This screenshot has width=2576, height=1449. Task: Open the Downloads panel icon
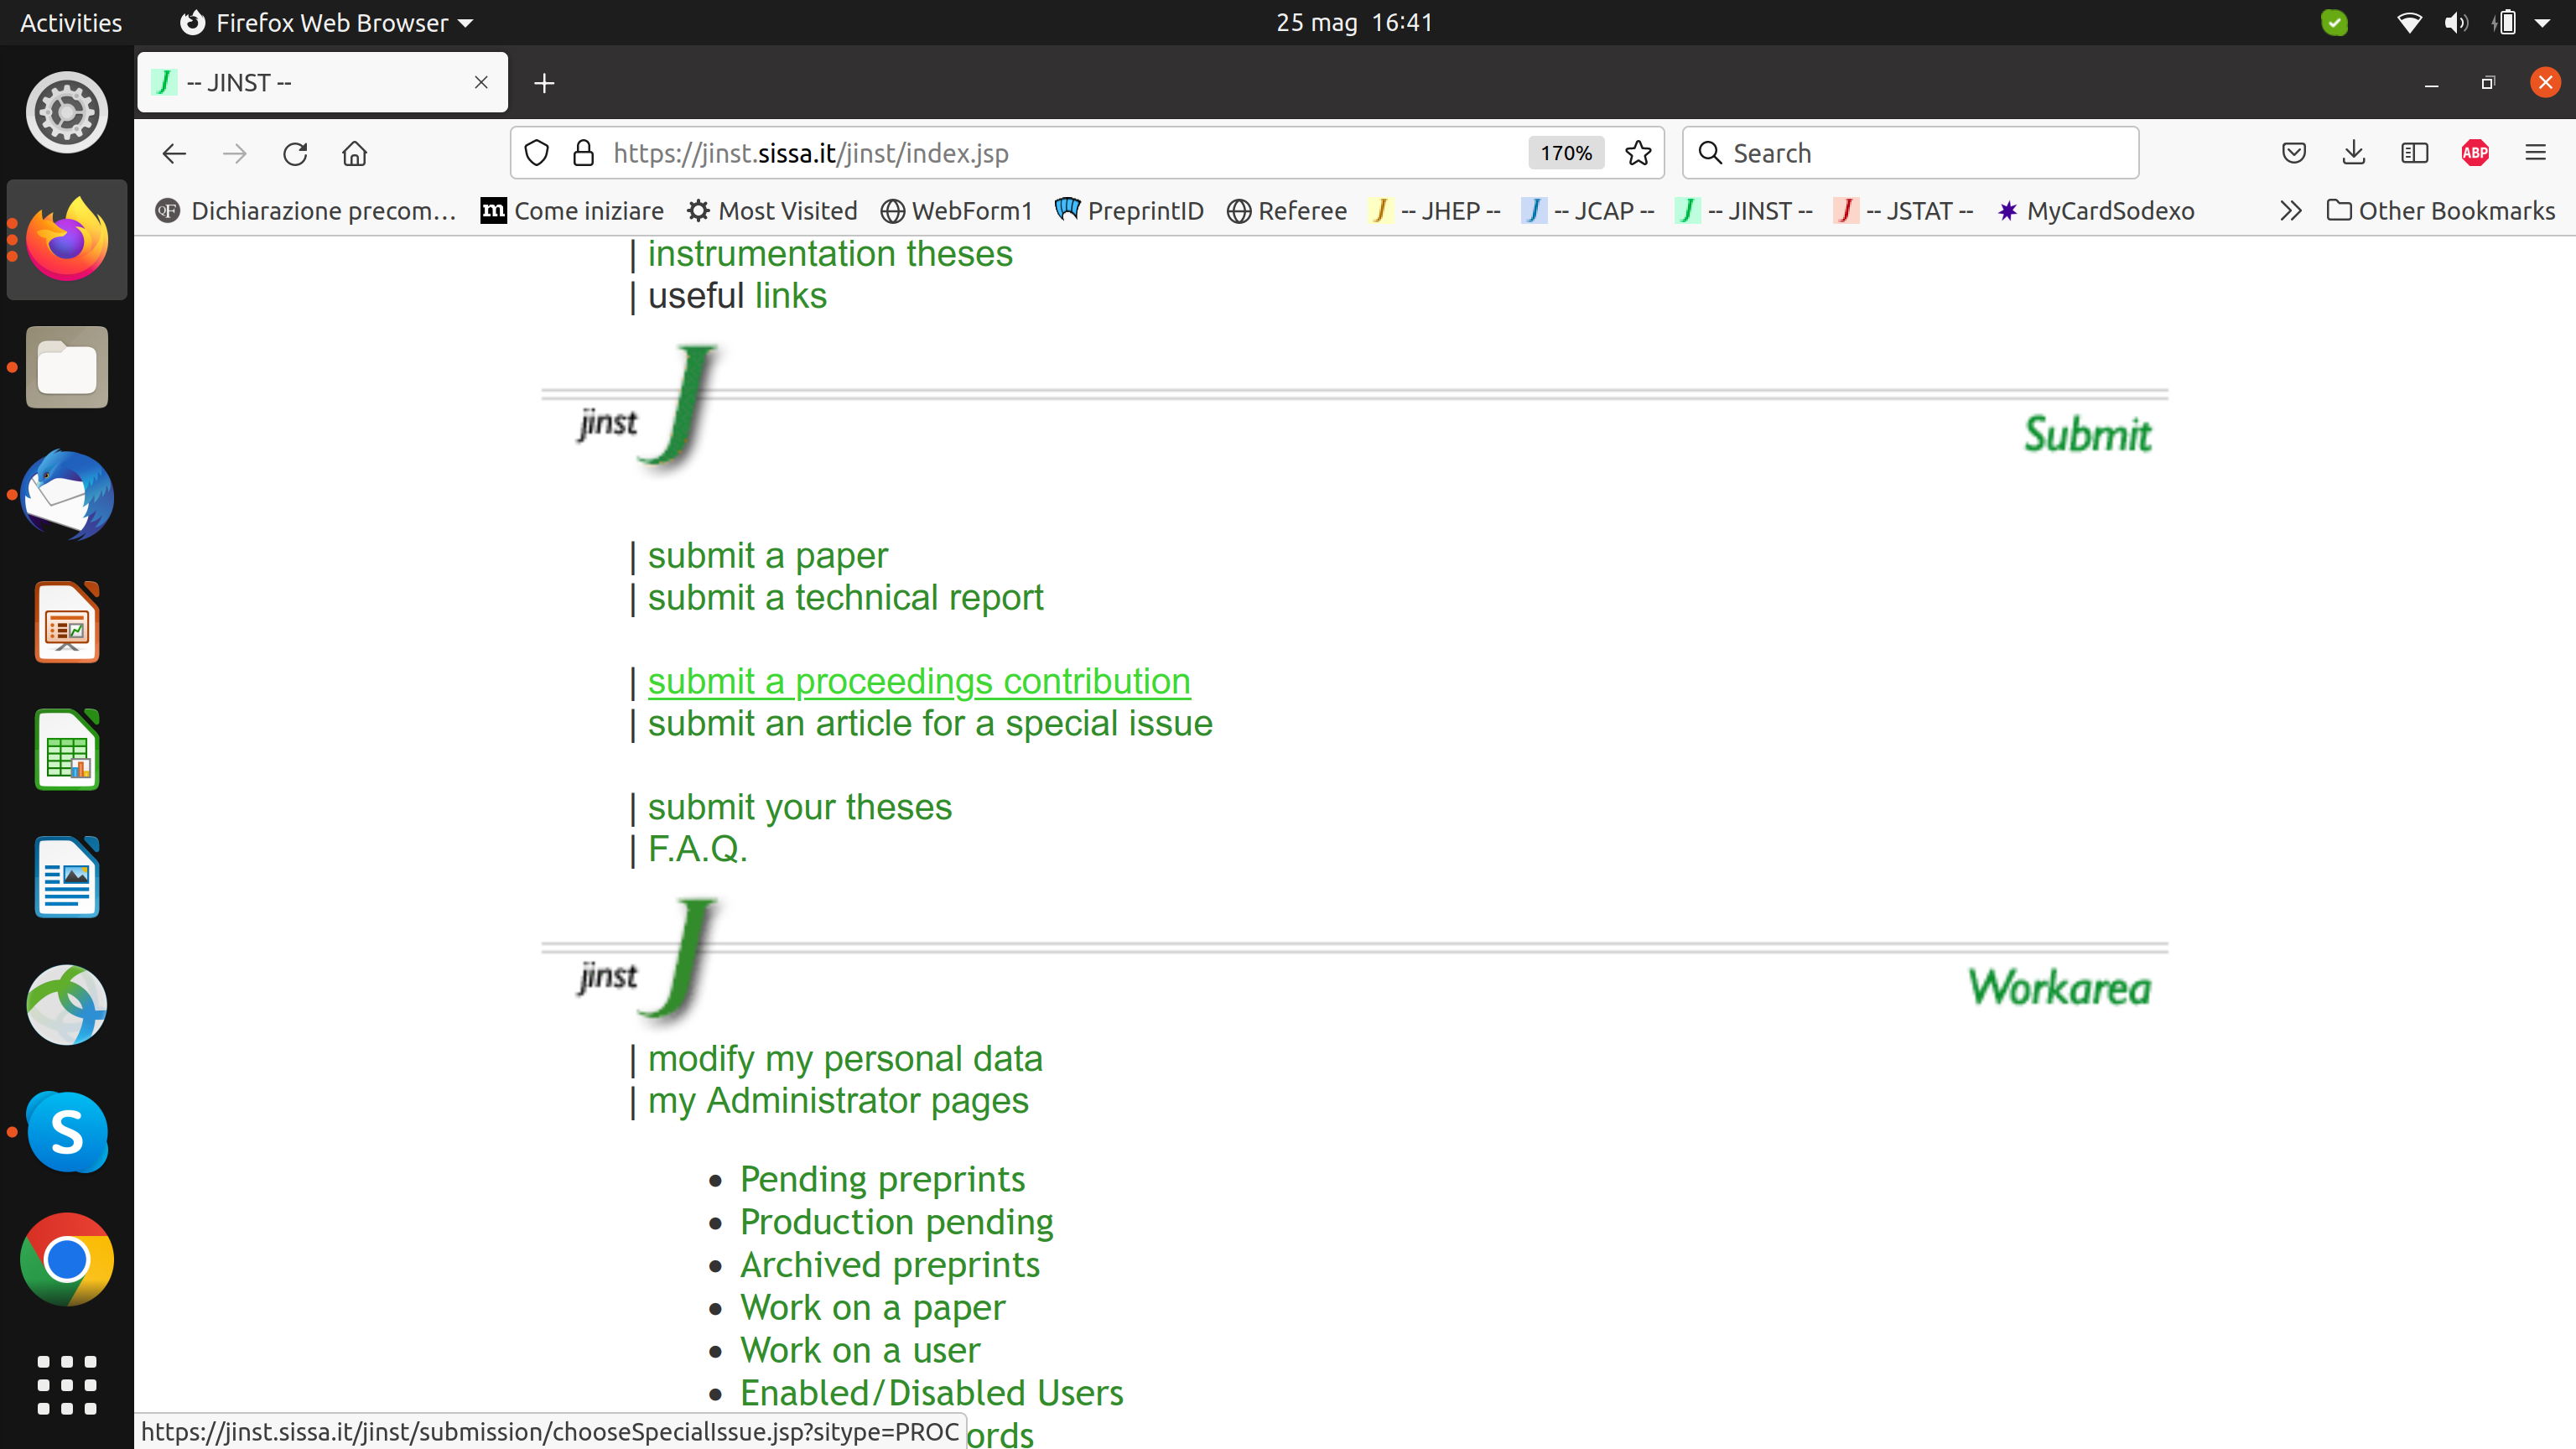click(x=2354, y=153)
